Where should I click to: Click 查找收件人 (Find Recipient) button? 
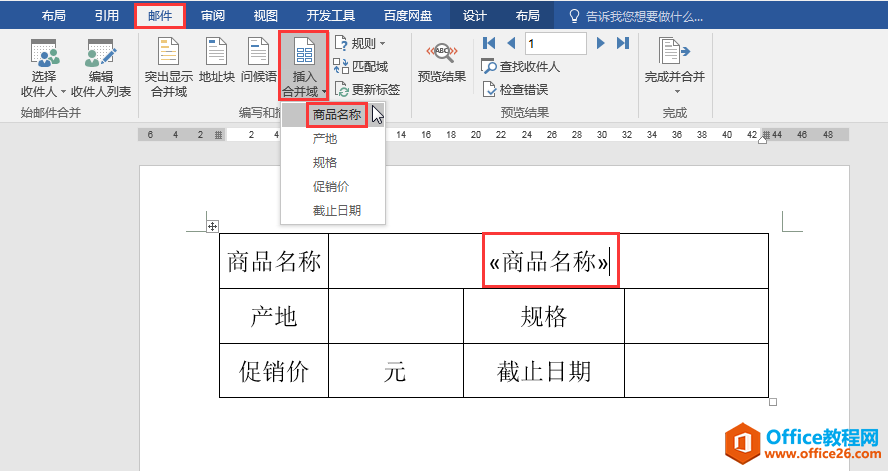(521, 66)
